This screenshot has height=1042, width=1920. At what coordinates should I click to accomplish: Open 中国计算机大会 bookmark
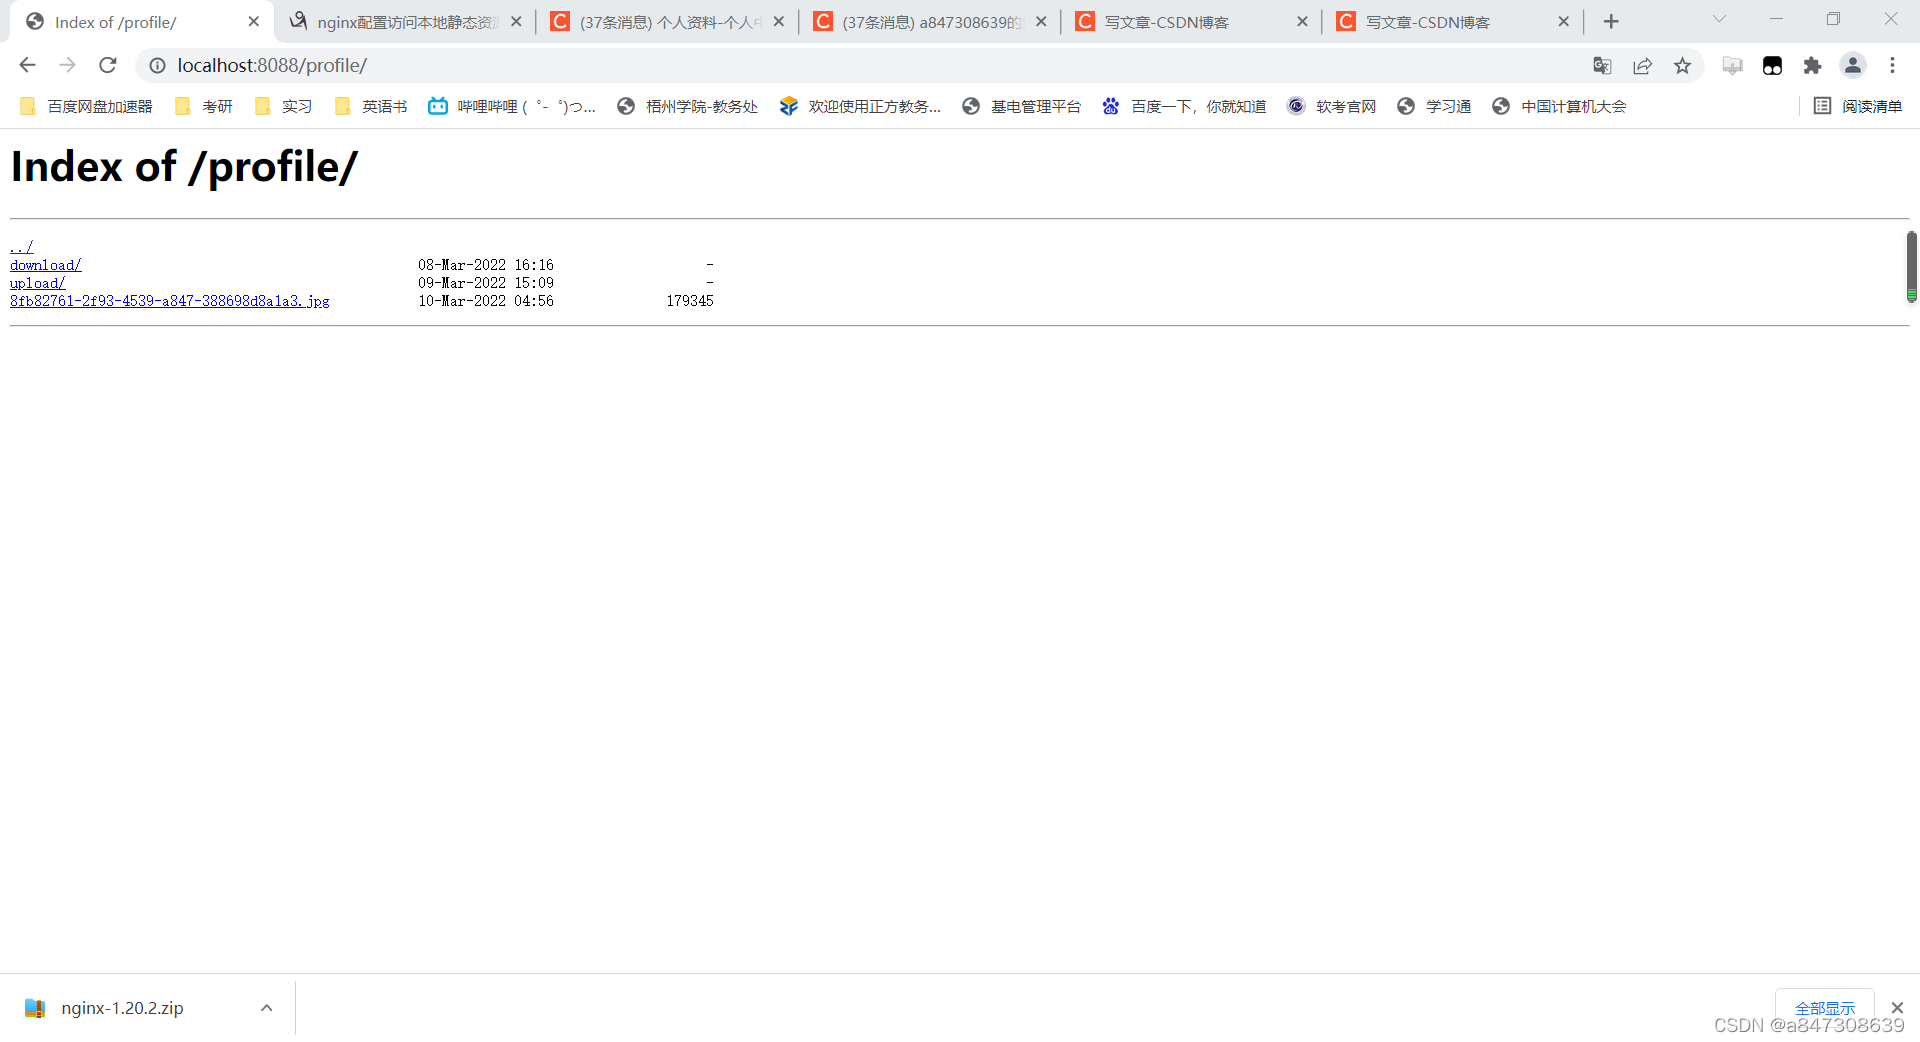(1559, 106)
